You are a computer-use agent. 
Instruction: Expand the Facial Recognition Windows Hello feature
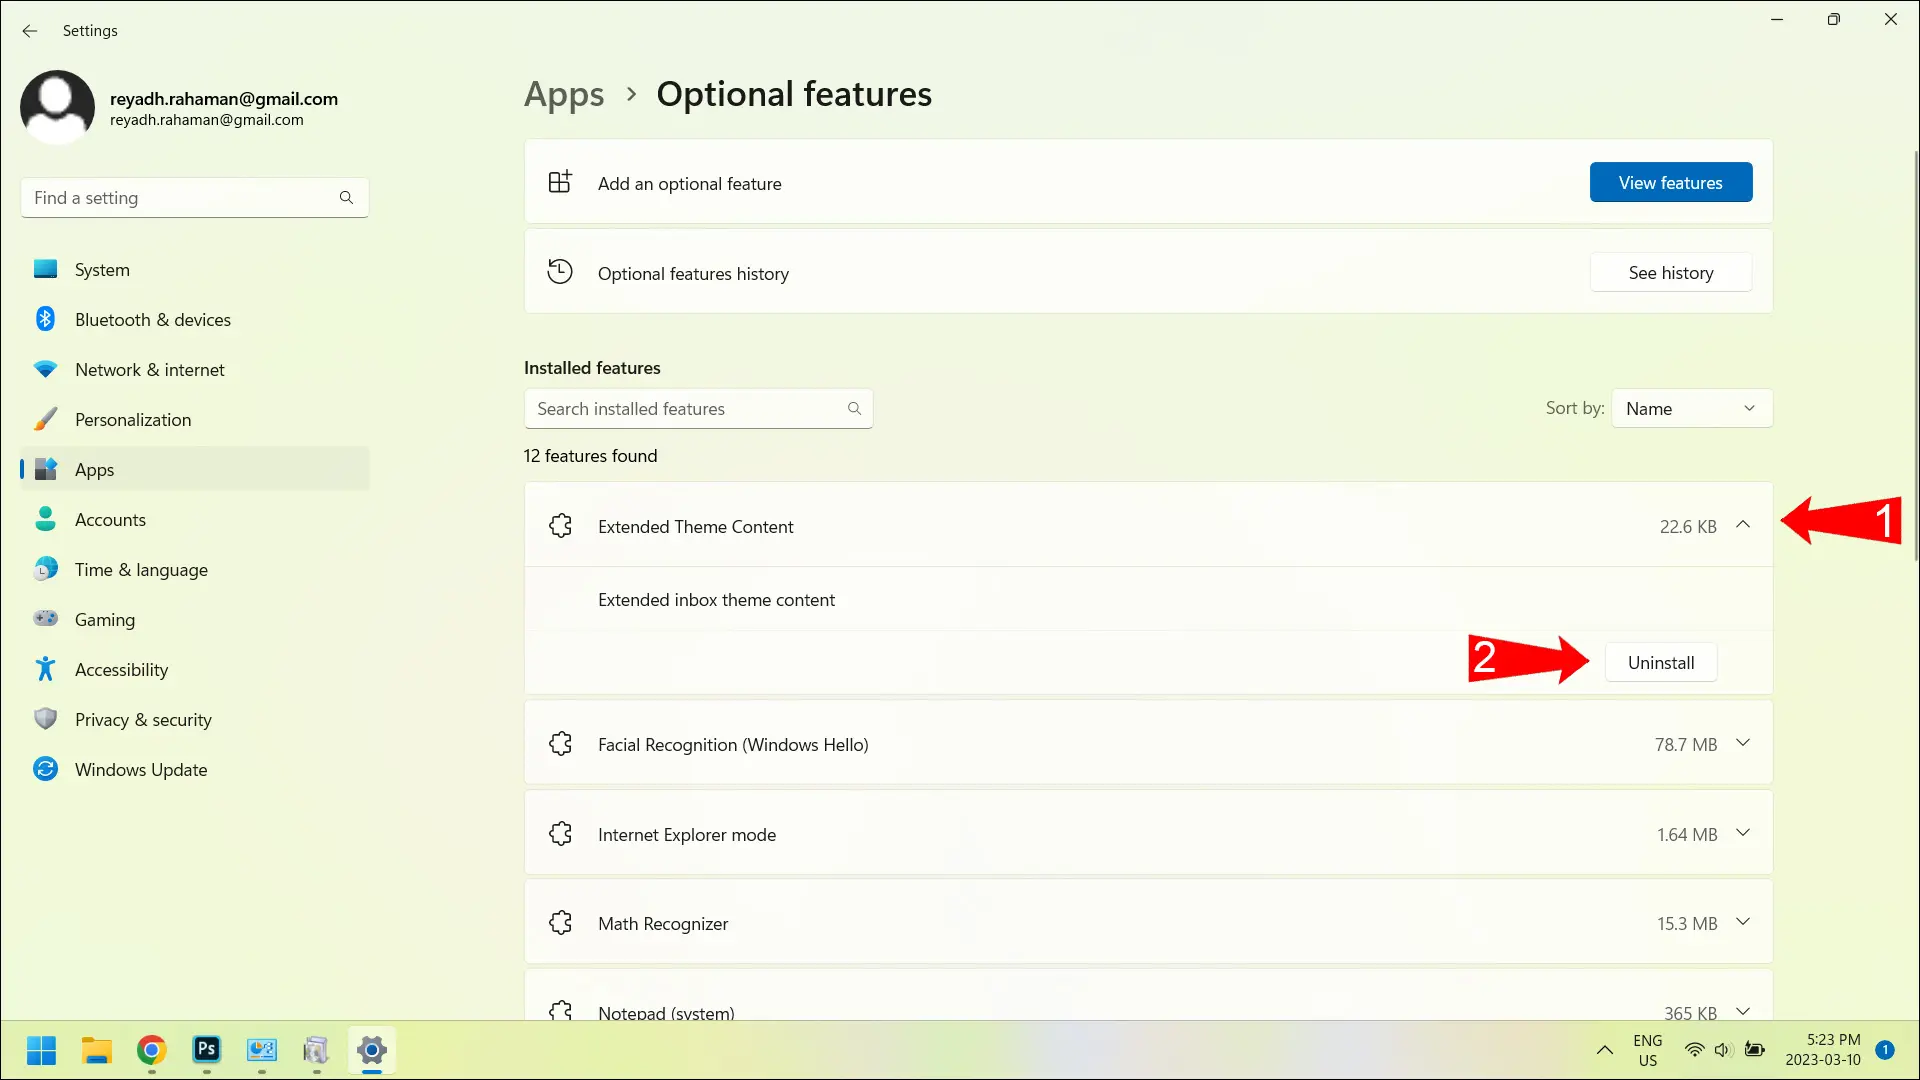pyautogui.click(x=1743, y=744)
